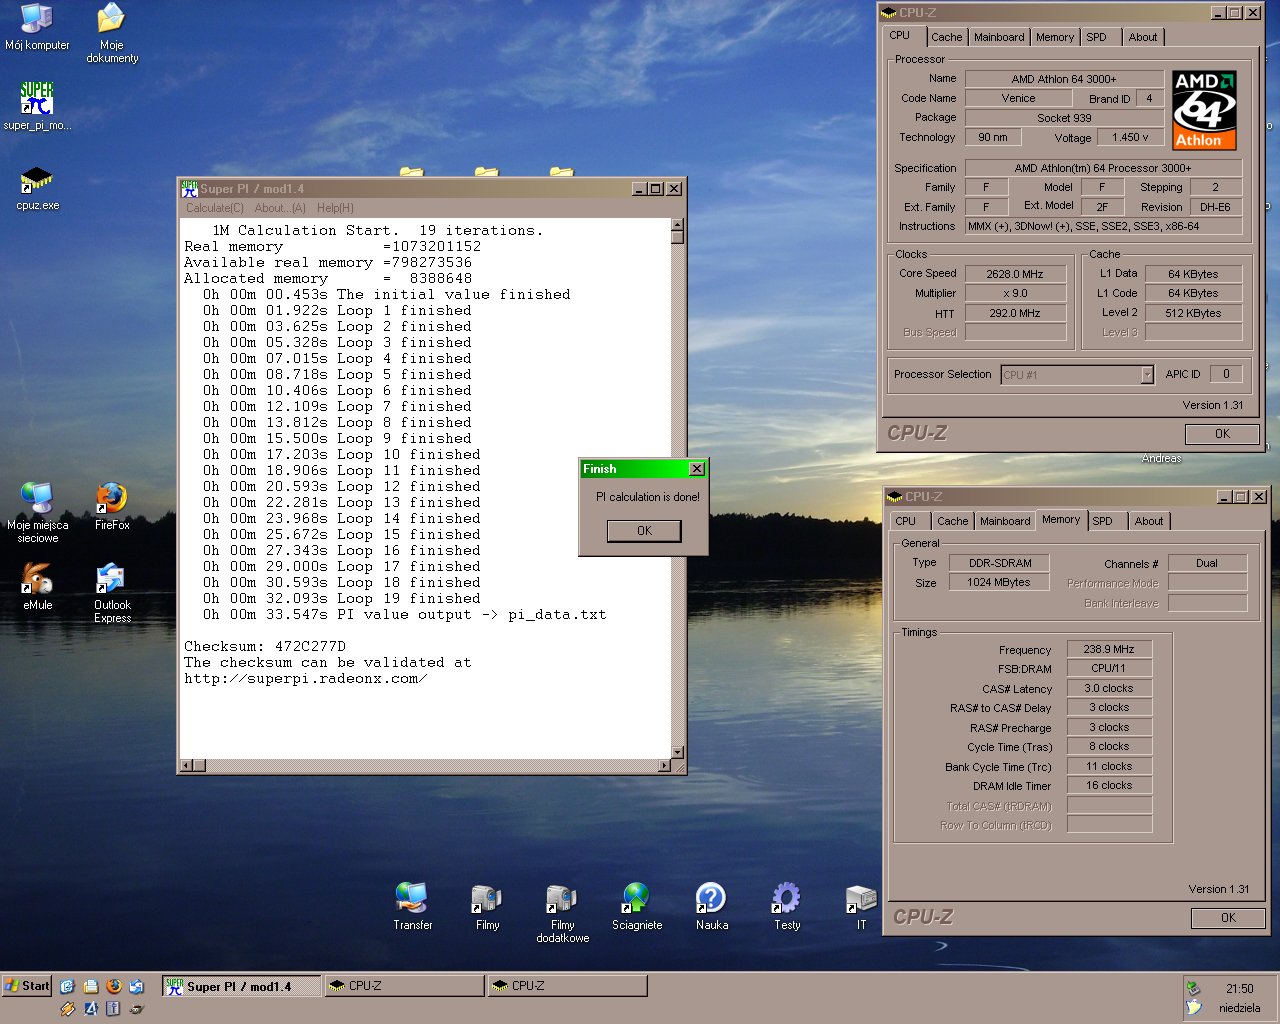The width and height of the screenshot is (1280, 1024).
Task: Launch FireFox from the desktop
Action: pyautogui.click(x=112, y=506)
